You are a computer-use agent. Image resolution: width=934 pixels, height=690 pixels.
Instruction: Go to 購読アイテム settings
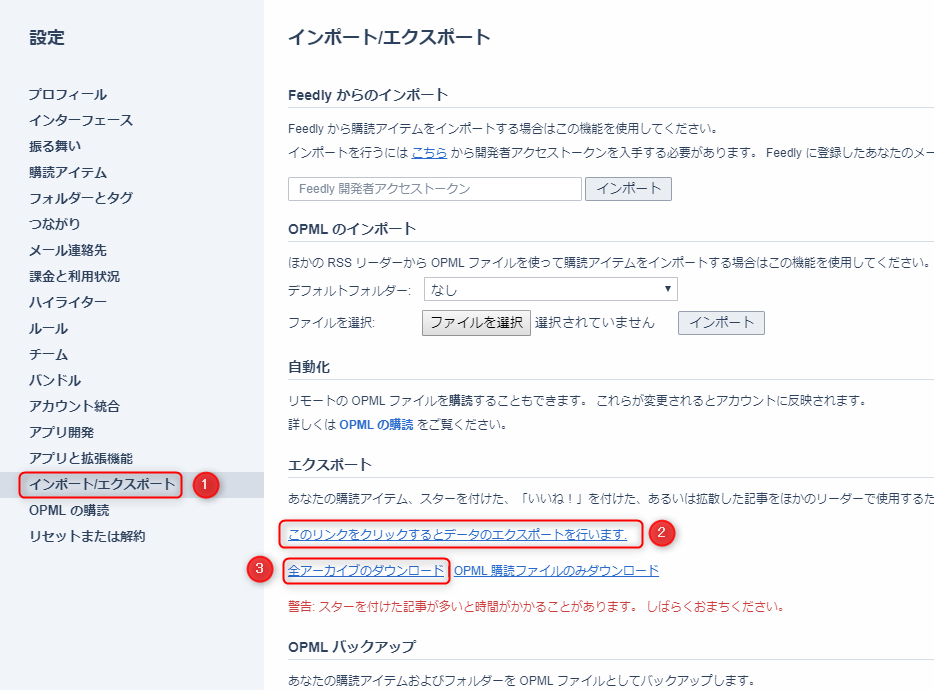pyautogui.click(x=68, y=172)
